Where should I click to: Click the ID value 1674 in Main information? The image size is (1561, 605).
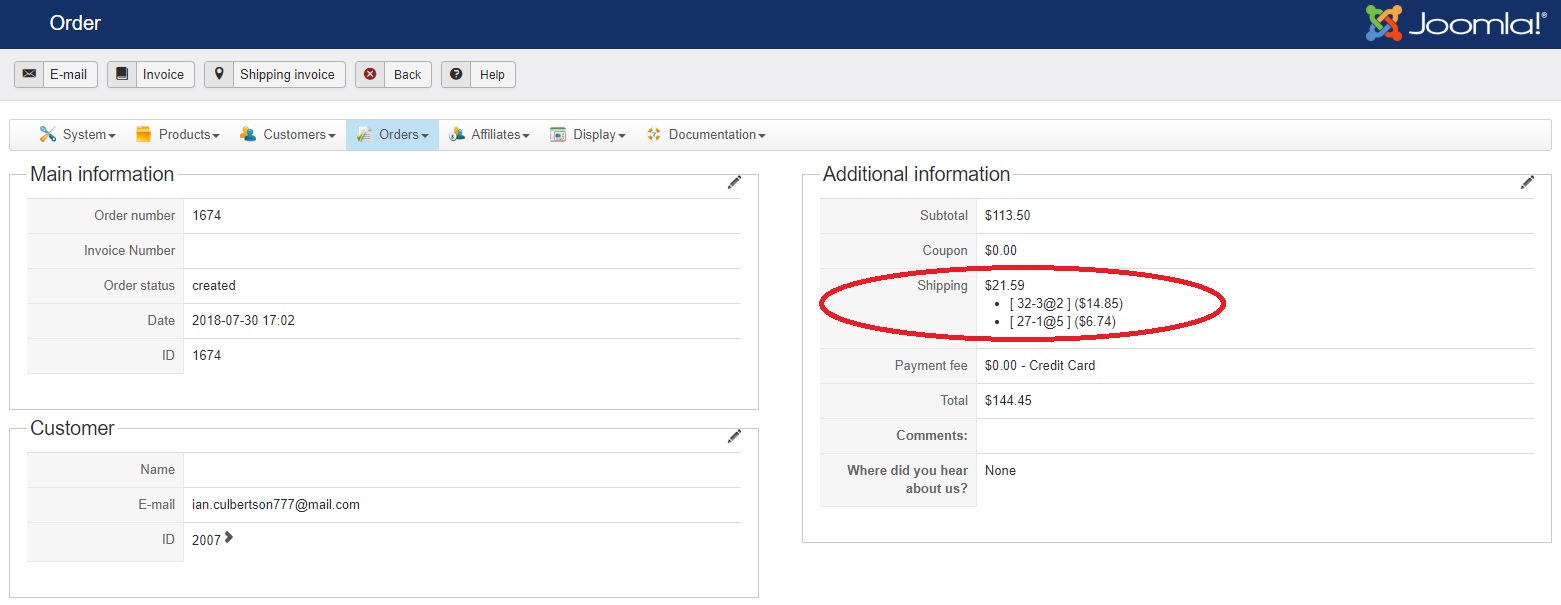point(207,355)
